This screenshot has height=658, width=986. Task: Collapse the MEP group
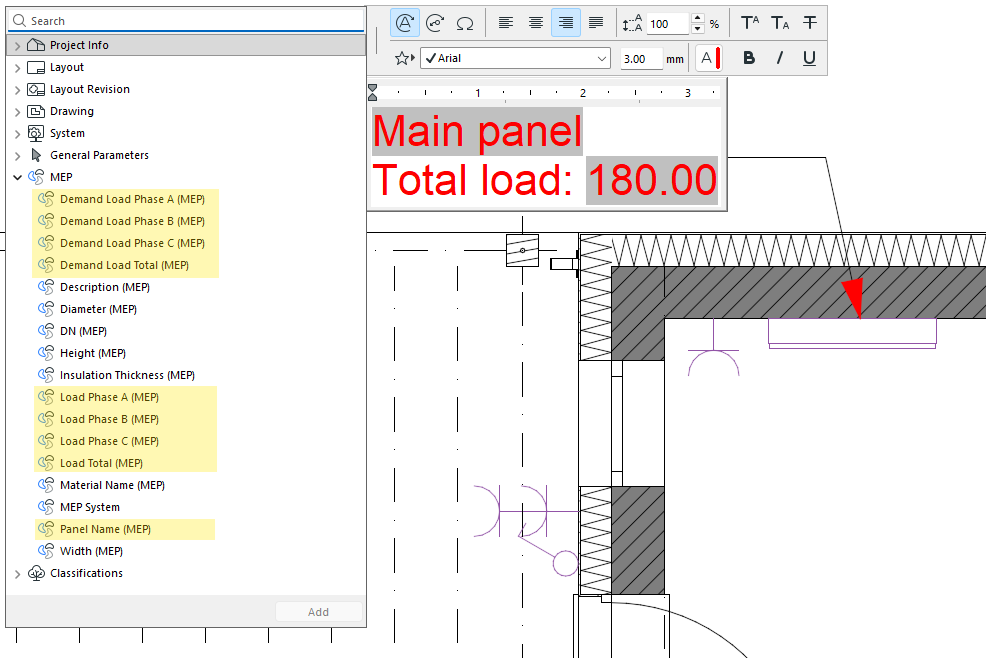click(18, 177)
